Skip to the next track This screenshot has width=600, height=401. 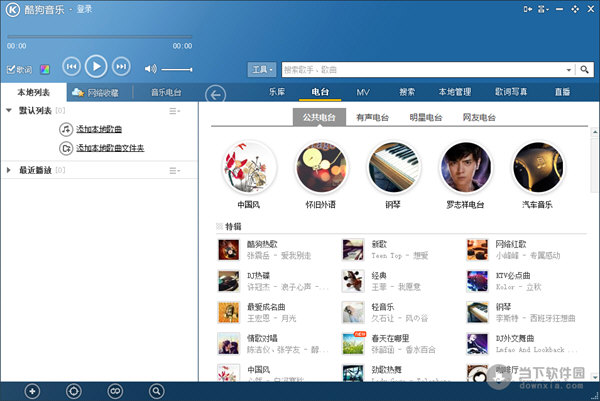click(121, 67)
